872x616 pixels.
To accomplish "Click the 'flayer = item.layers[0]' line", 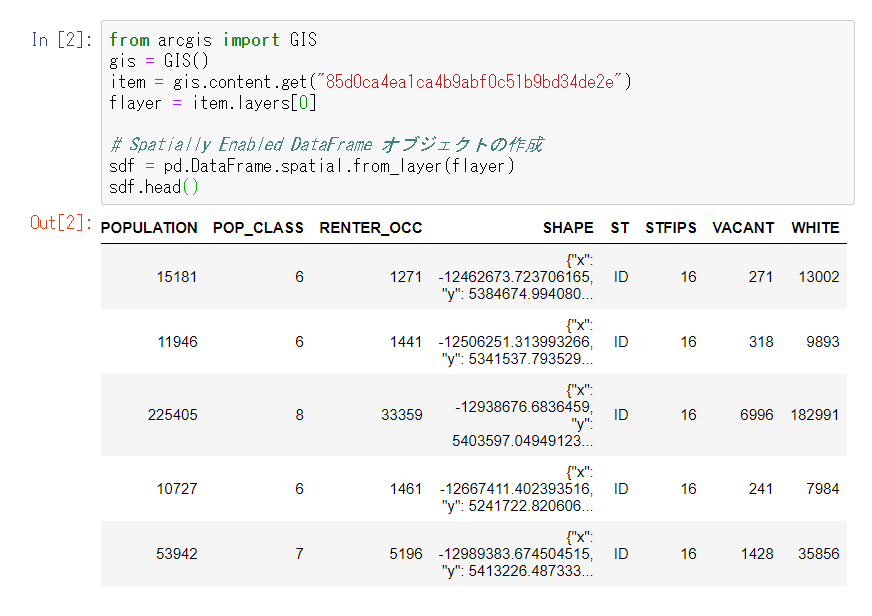I will 212,103.
